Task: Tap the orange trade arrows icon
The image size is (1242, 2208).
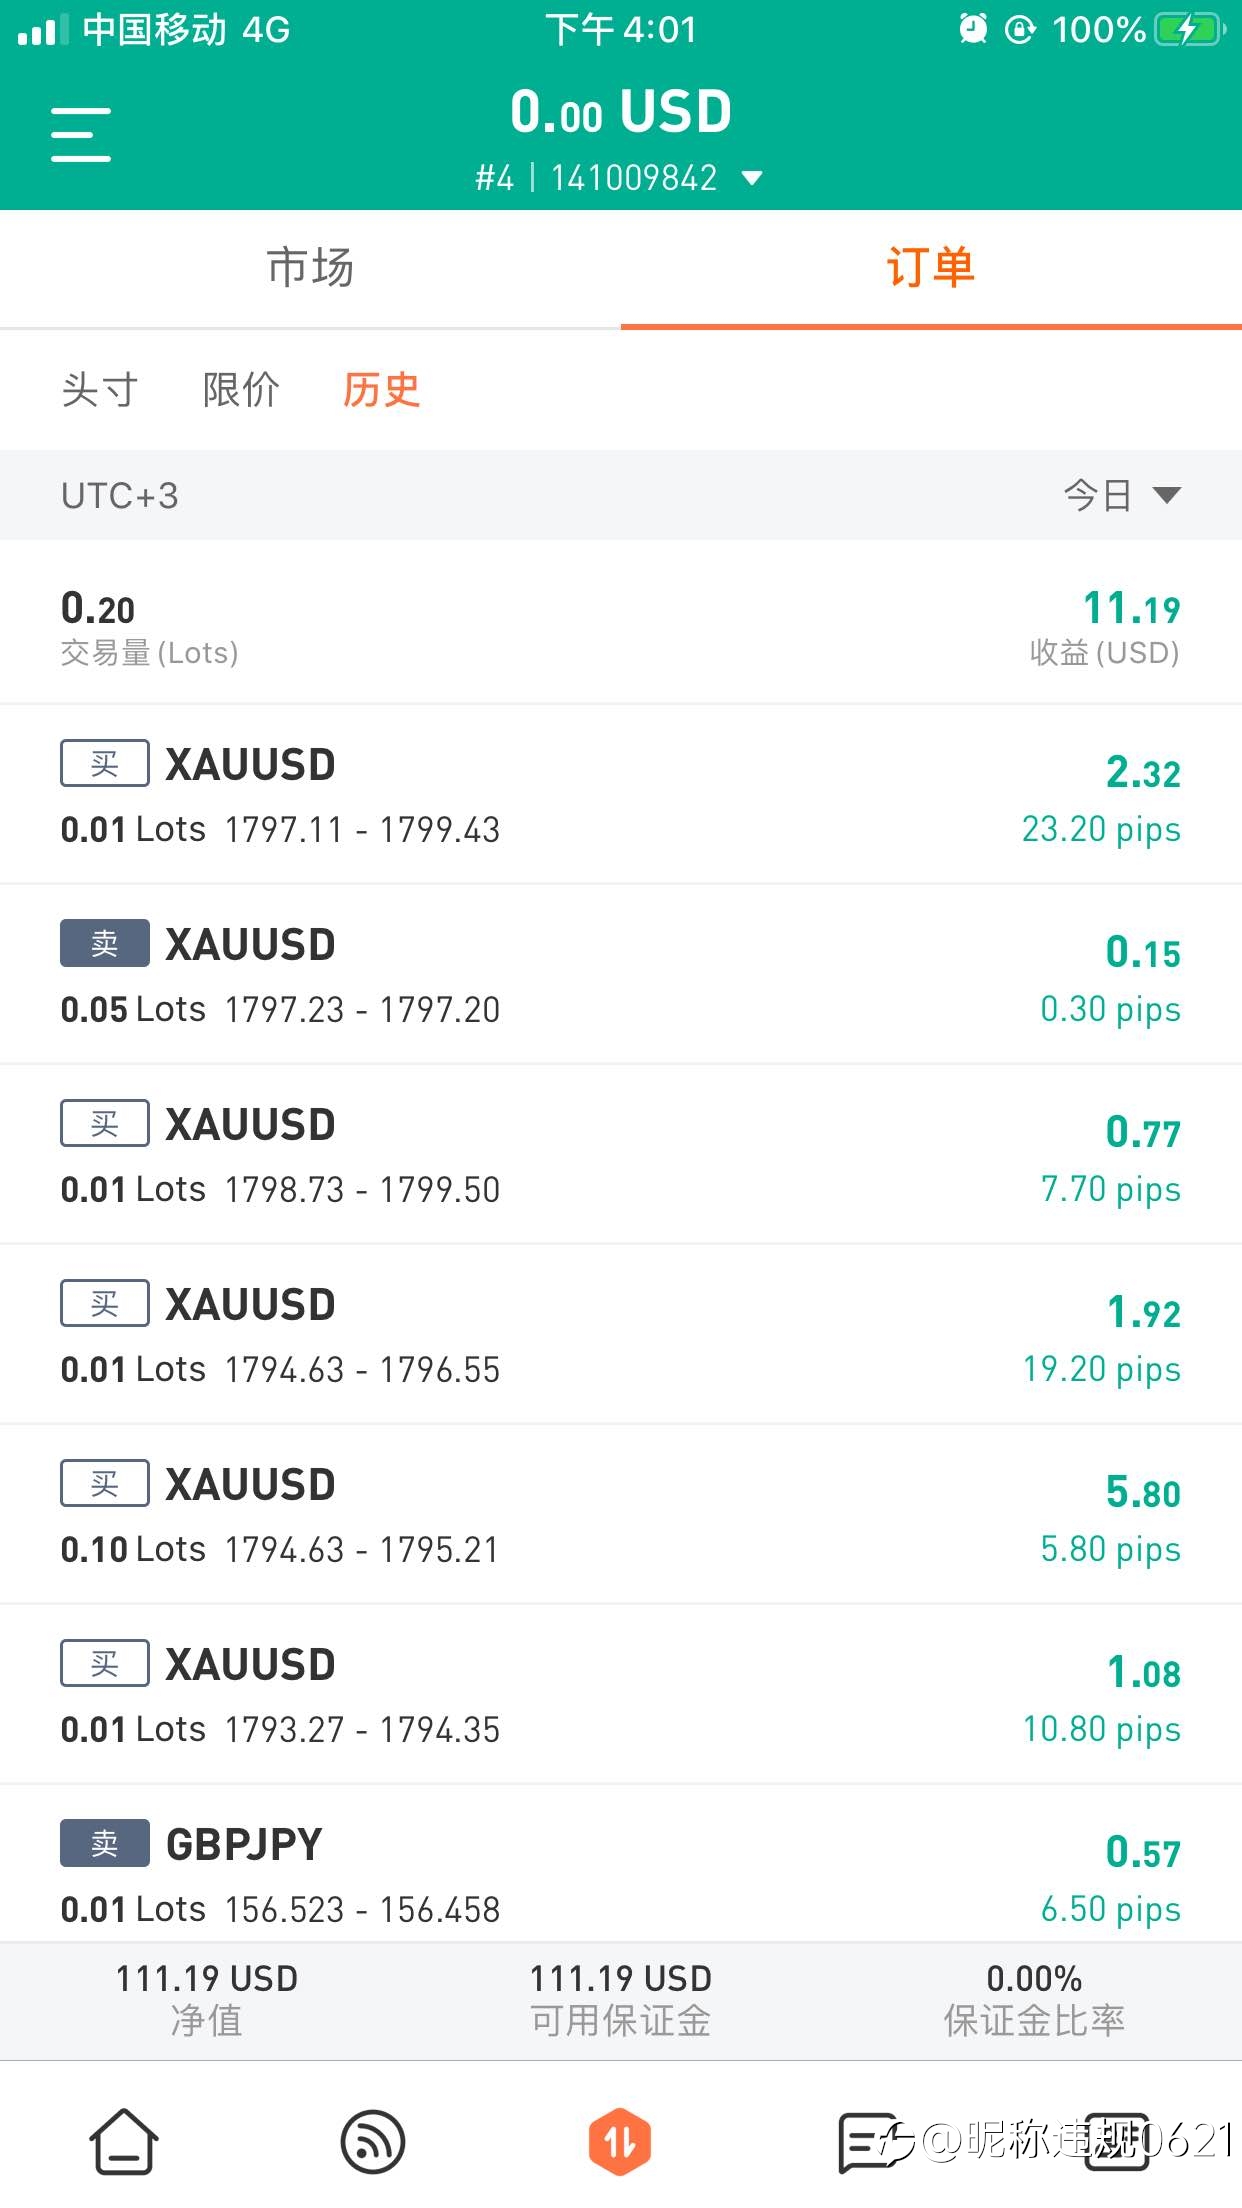Action: tap(620, 2141)
